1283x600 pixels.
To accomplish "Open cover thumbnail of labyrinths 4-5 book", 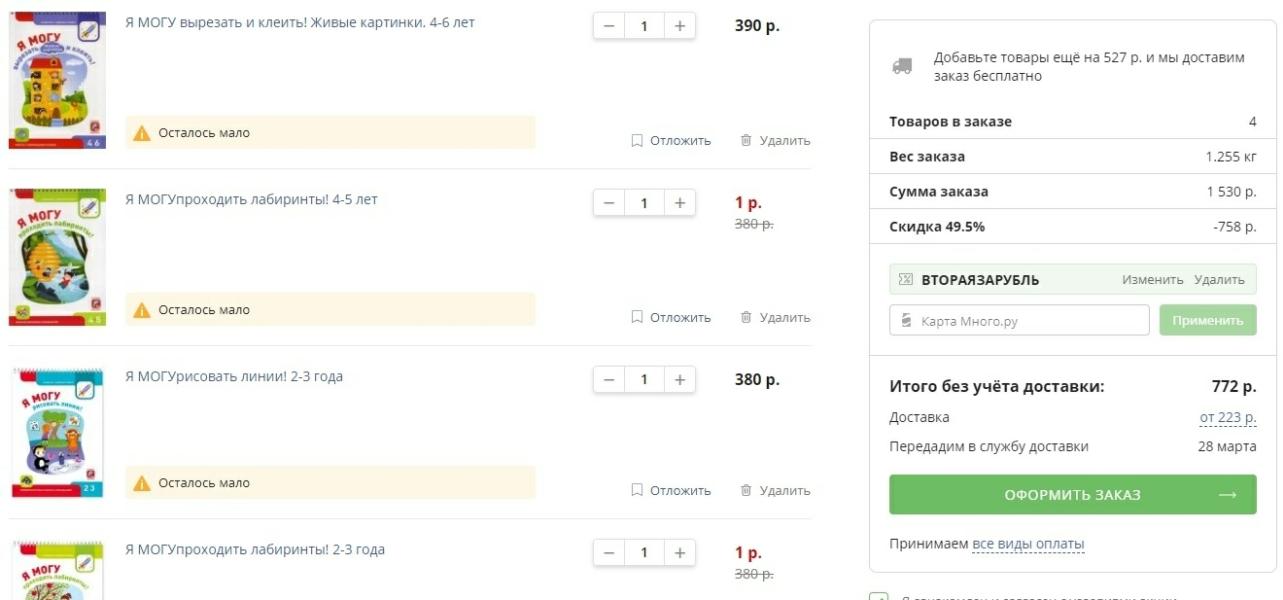I will point(57,257).
